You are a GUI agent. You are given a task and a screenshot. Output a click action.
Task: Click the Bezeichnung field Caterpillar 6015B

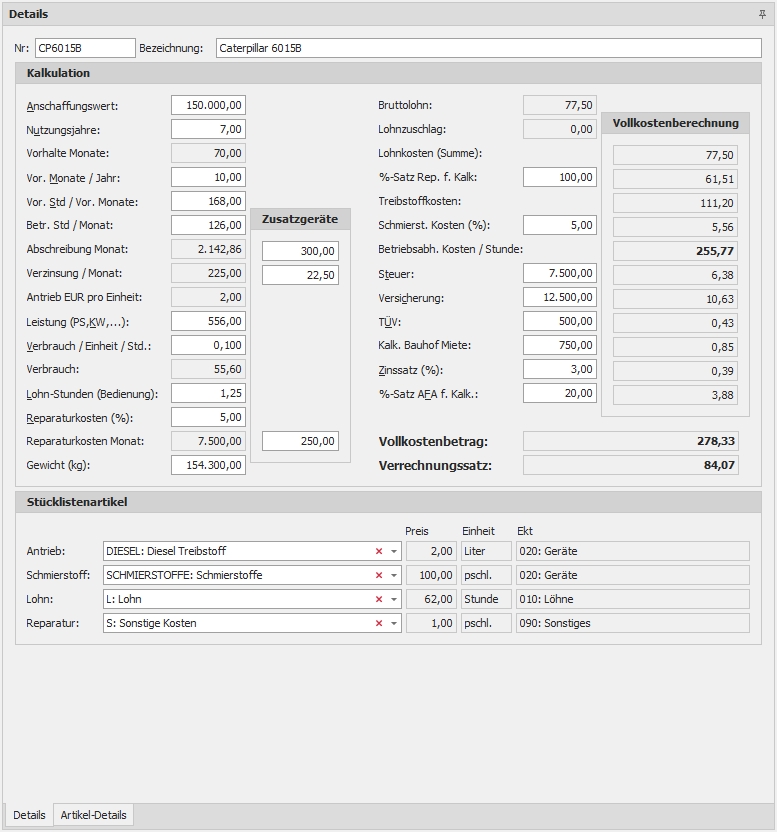click(488, 48)
